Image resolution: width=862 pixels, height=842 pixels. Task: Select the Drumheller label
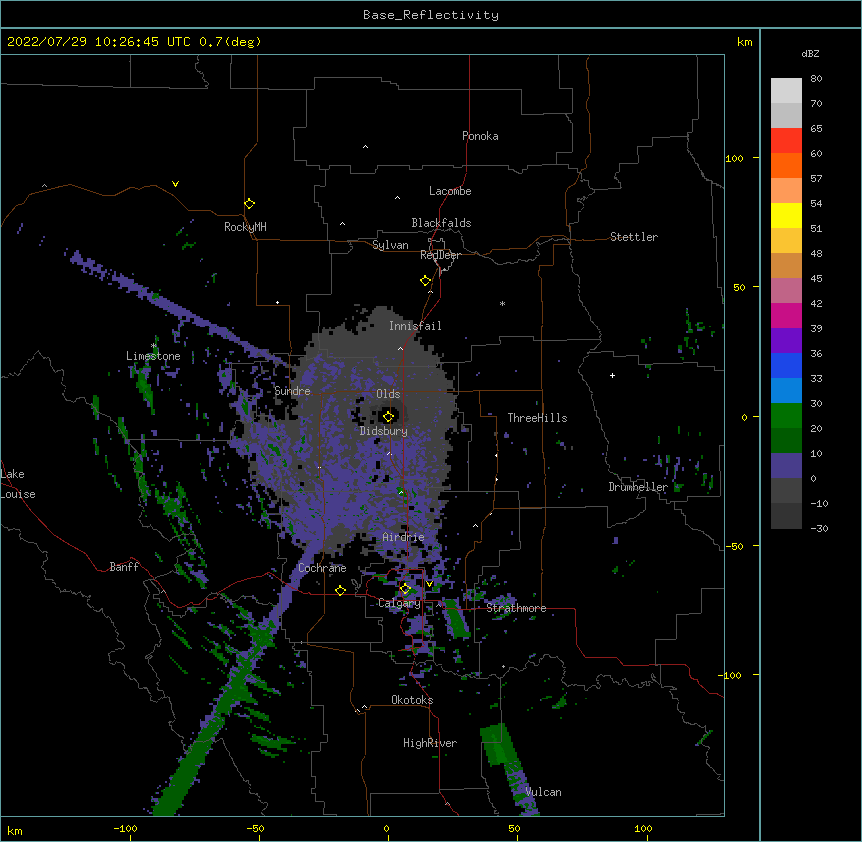[x=638, y=487]
